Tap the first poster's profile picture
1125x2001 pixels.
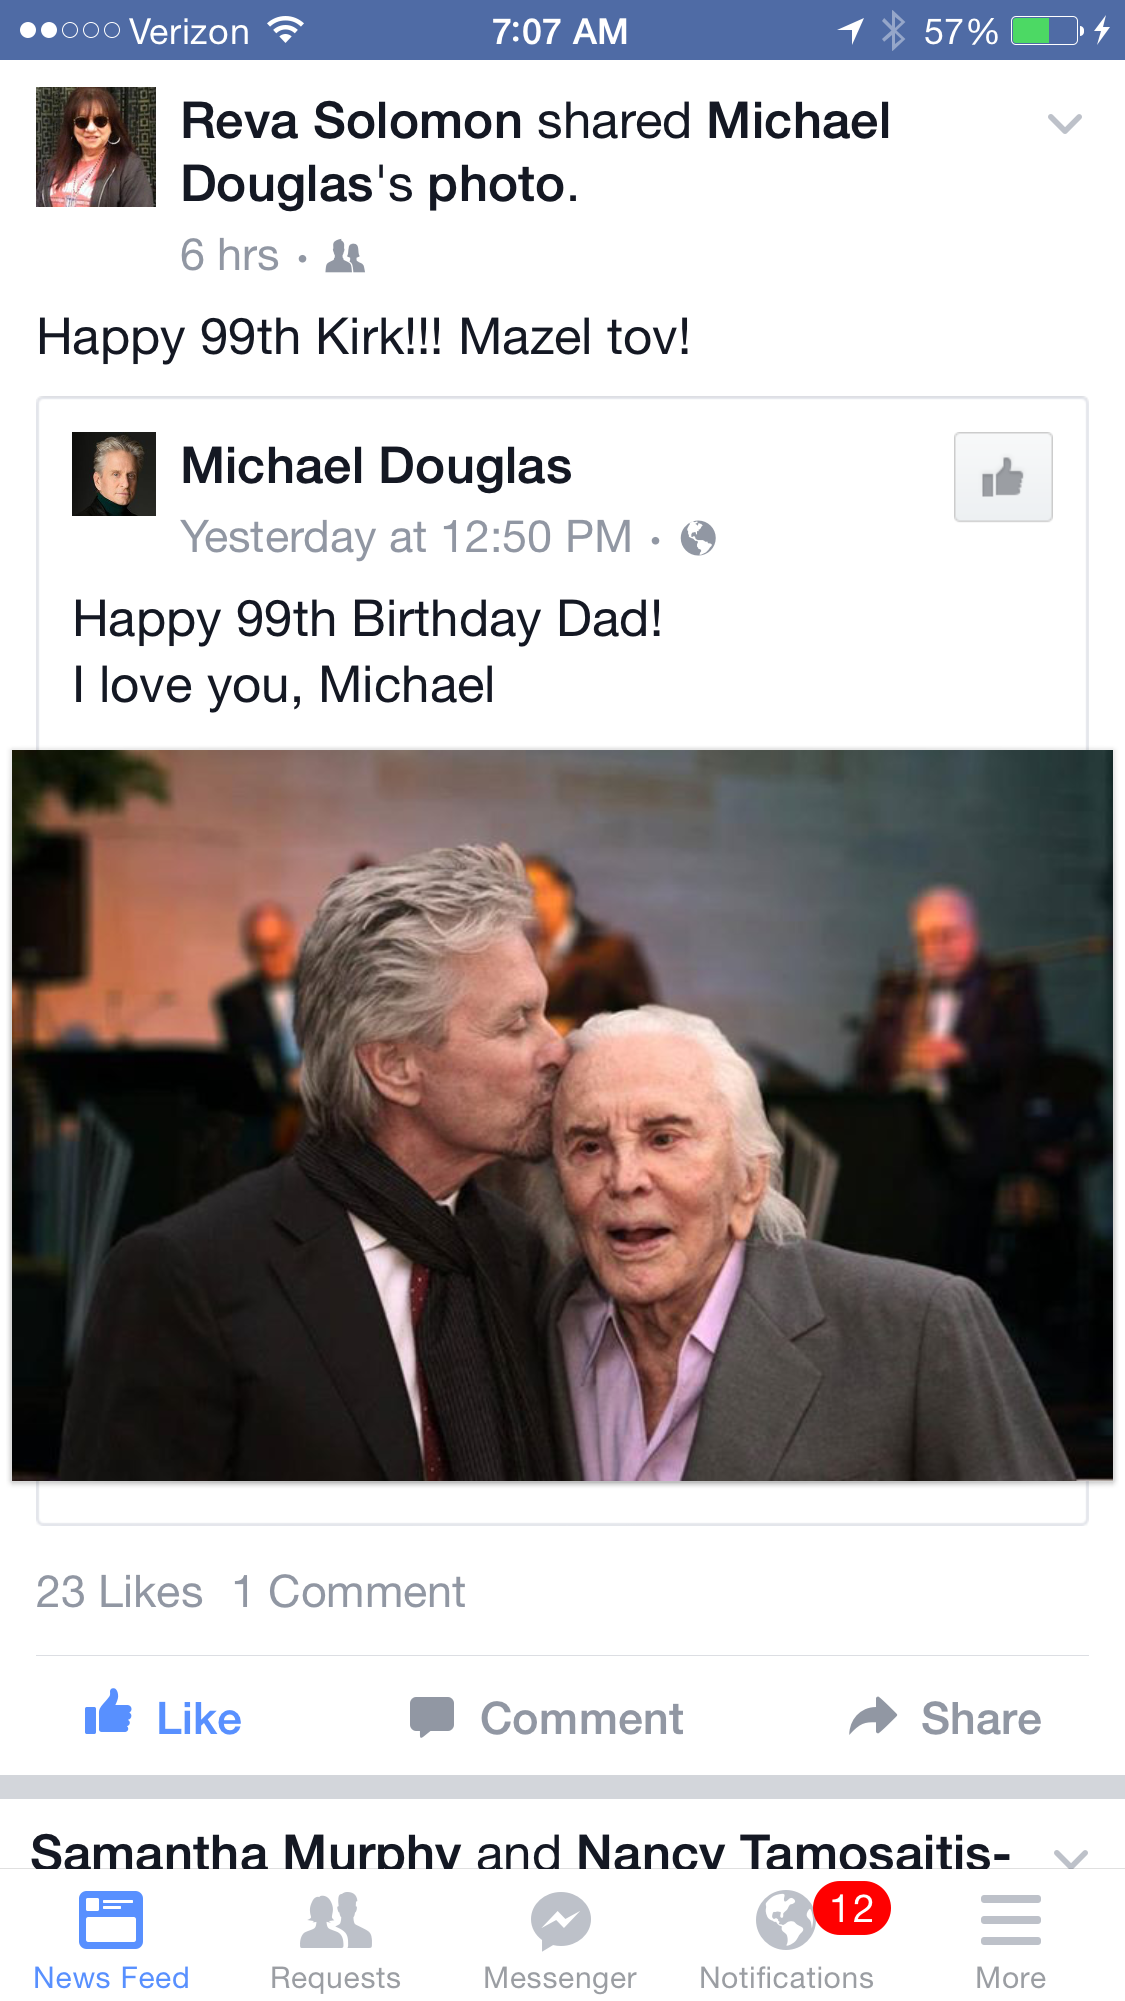coord(96,147)
